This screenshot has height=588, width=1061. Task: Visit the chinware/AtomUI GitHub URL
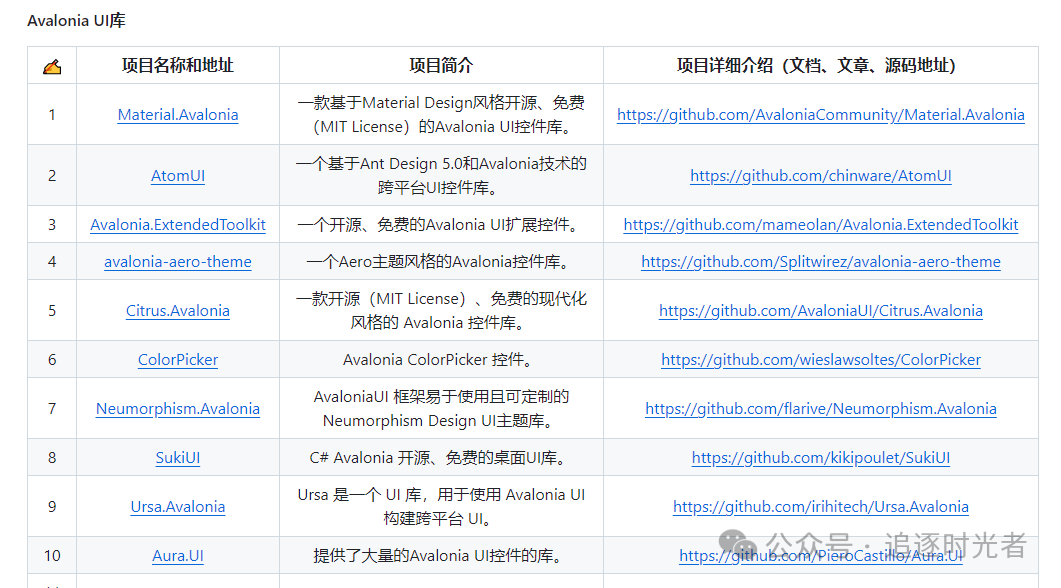click(820, 176)
